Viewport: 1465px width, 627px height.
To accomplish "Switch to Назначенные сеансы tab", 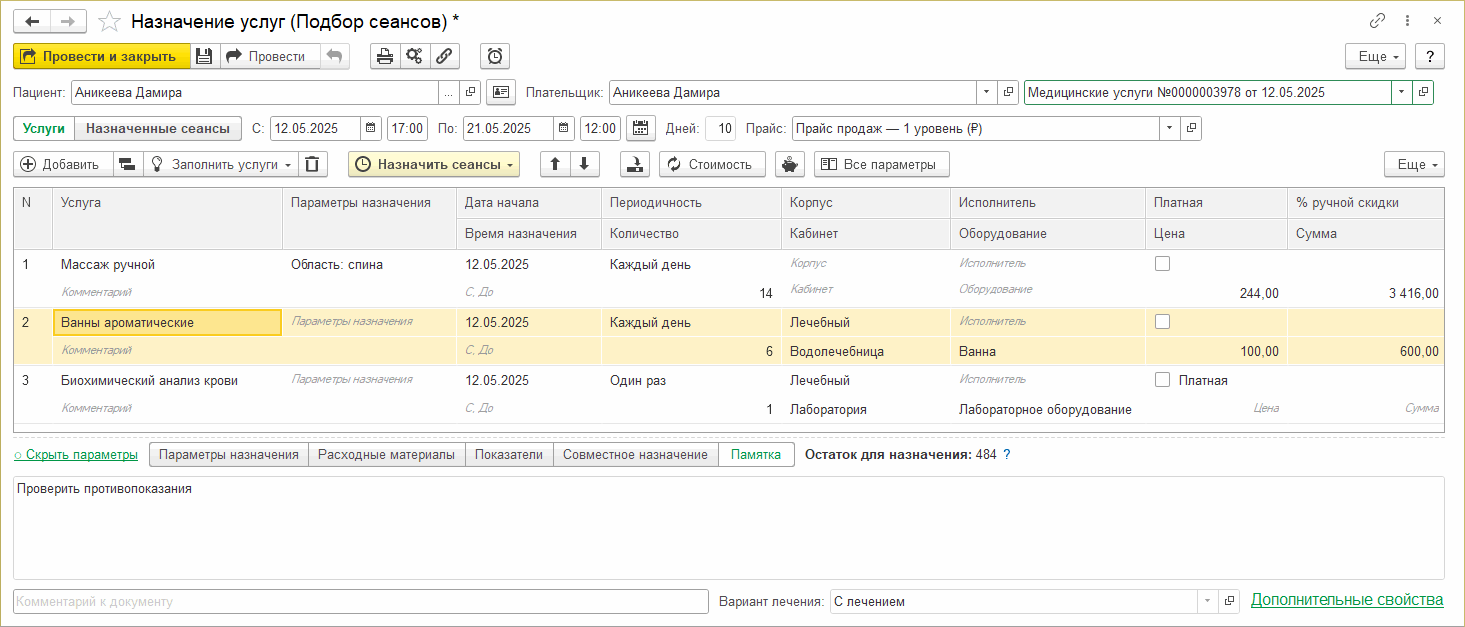I will [158, 128].
